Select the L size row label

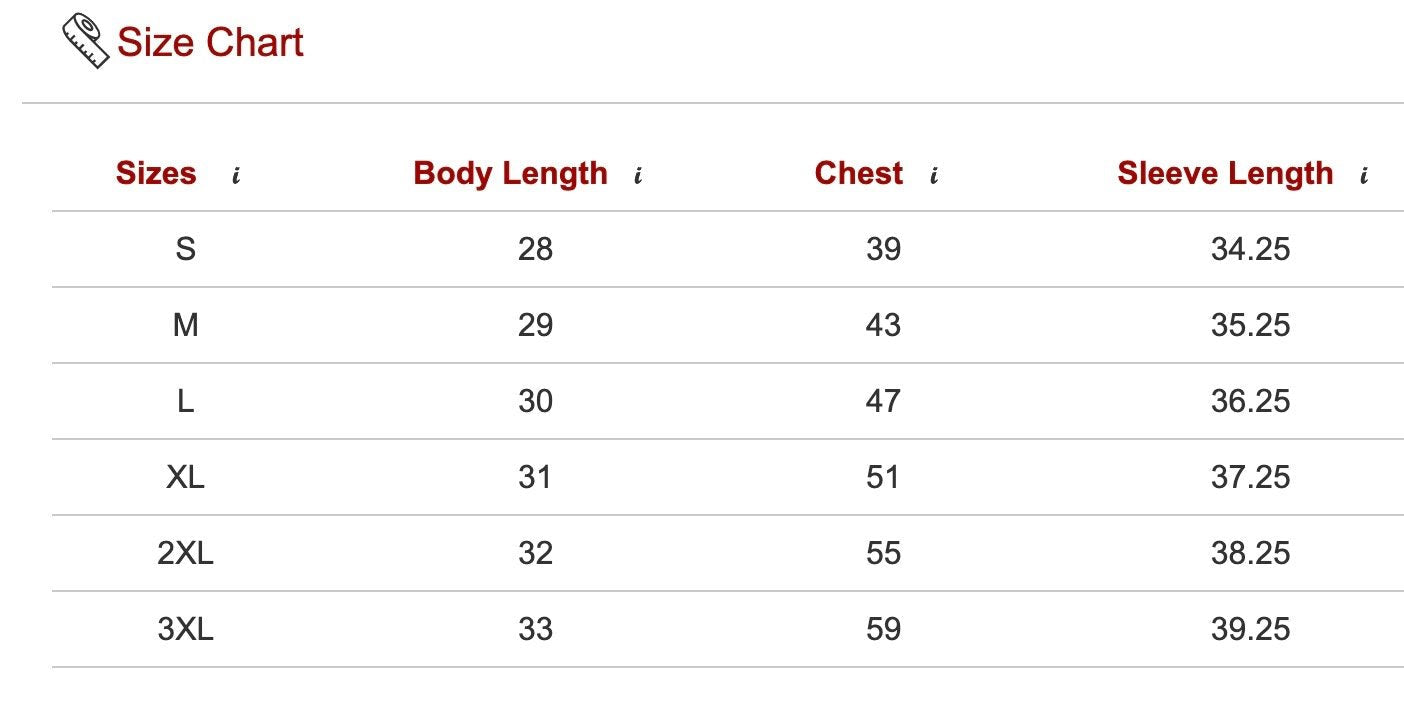[185, 401]
